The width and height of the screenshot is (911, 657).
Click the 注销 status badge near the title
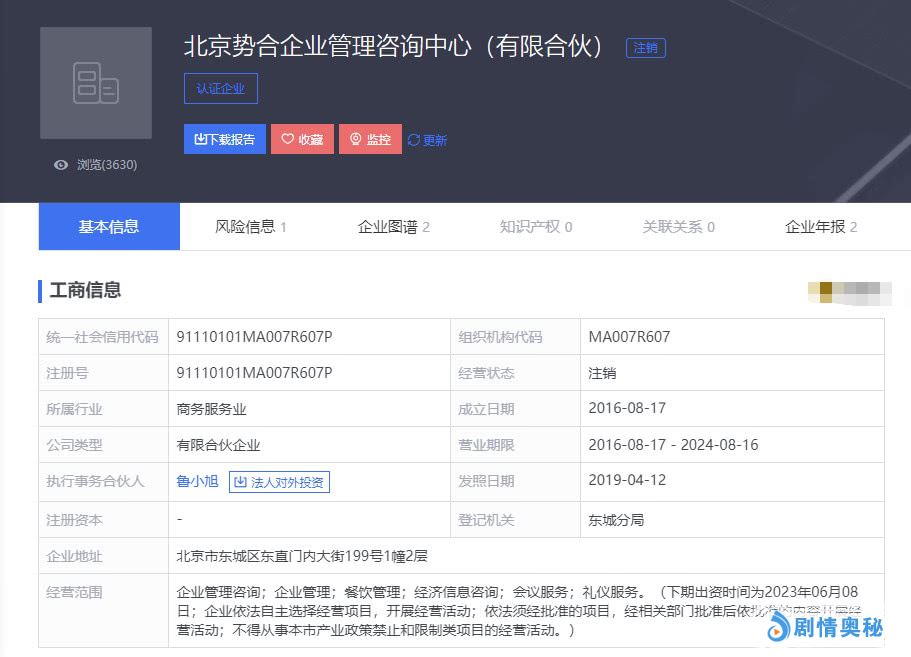(x=646, y=48)
